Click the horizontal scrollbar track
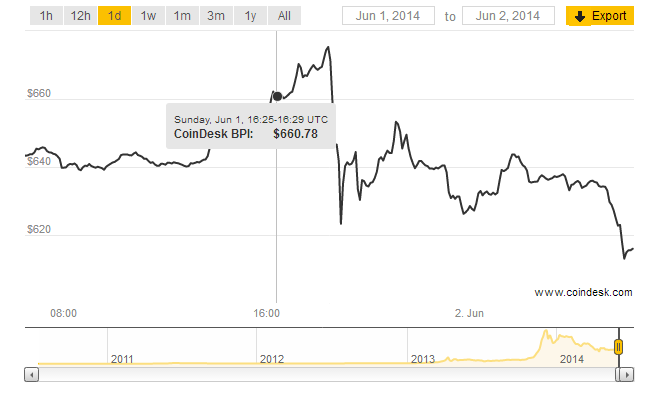Image resolution: width=656 pixels, height=398 pixels. coord(328,375)
